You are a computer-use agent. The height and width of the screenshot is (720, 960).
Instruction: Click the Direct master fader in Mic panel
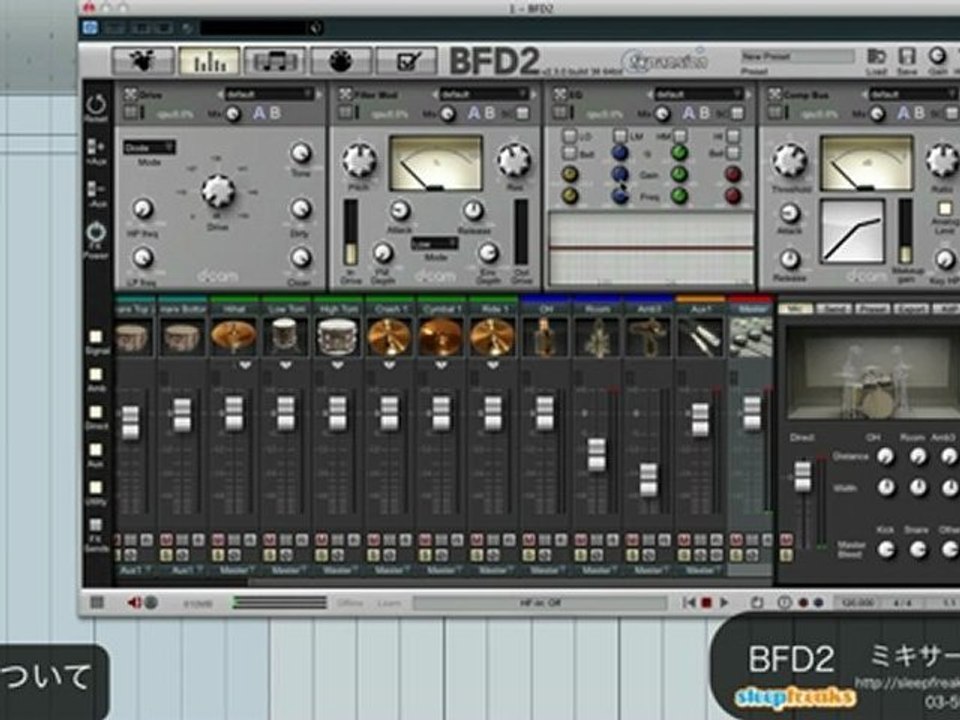coord(803,477)
